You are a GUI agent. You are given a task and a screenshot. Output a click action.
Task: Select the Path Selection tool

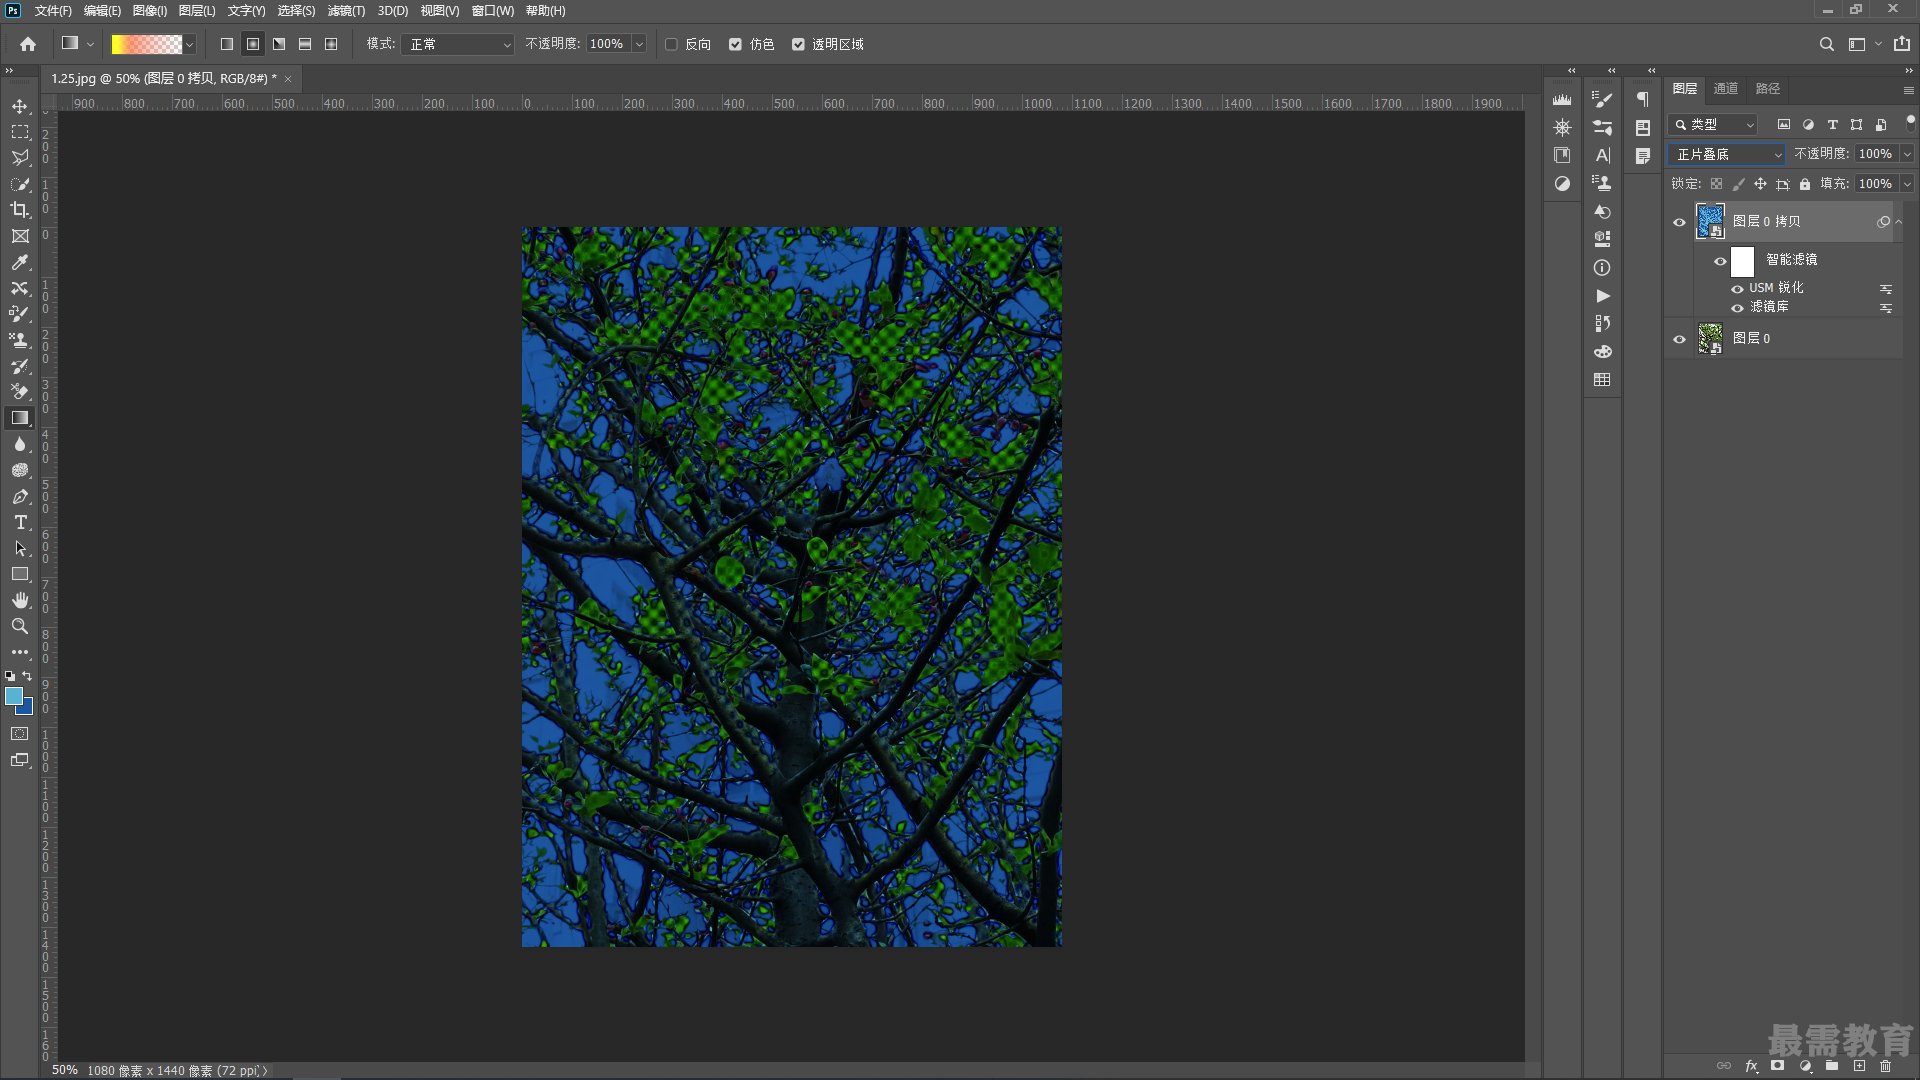coord(20,548)
